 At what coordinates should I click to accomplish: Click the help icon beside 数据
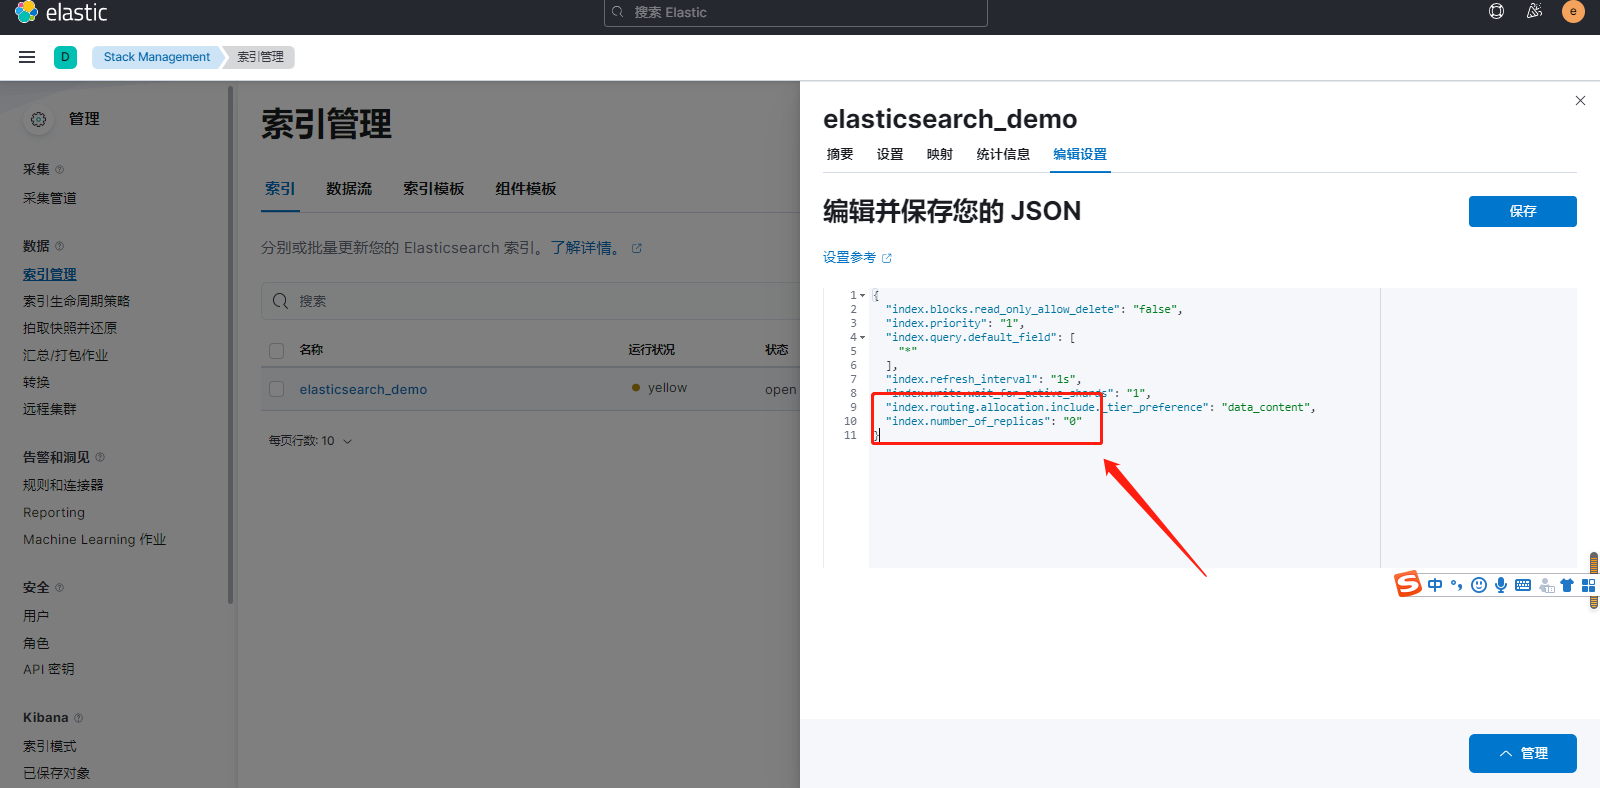(x=59, y=246)
